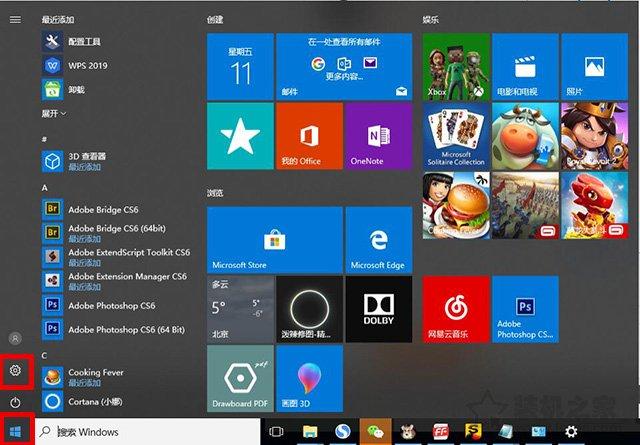
Task: Open the weather tile for 北京
Action: (240, 309)
